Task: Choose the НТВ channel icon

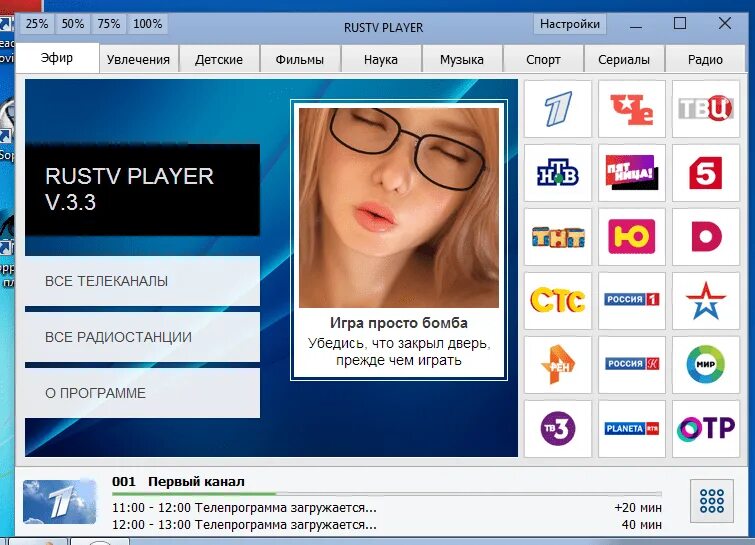Action: point(558,173)
